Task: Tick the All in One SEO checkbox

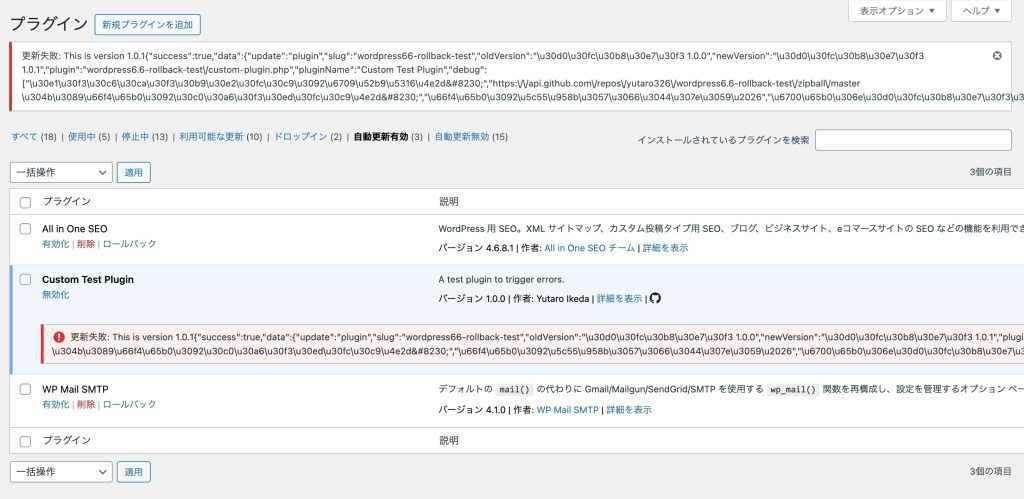Action: tap(25, 229)
